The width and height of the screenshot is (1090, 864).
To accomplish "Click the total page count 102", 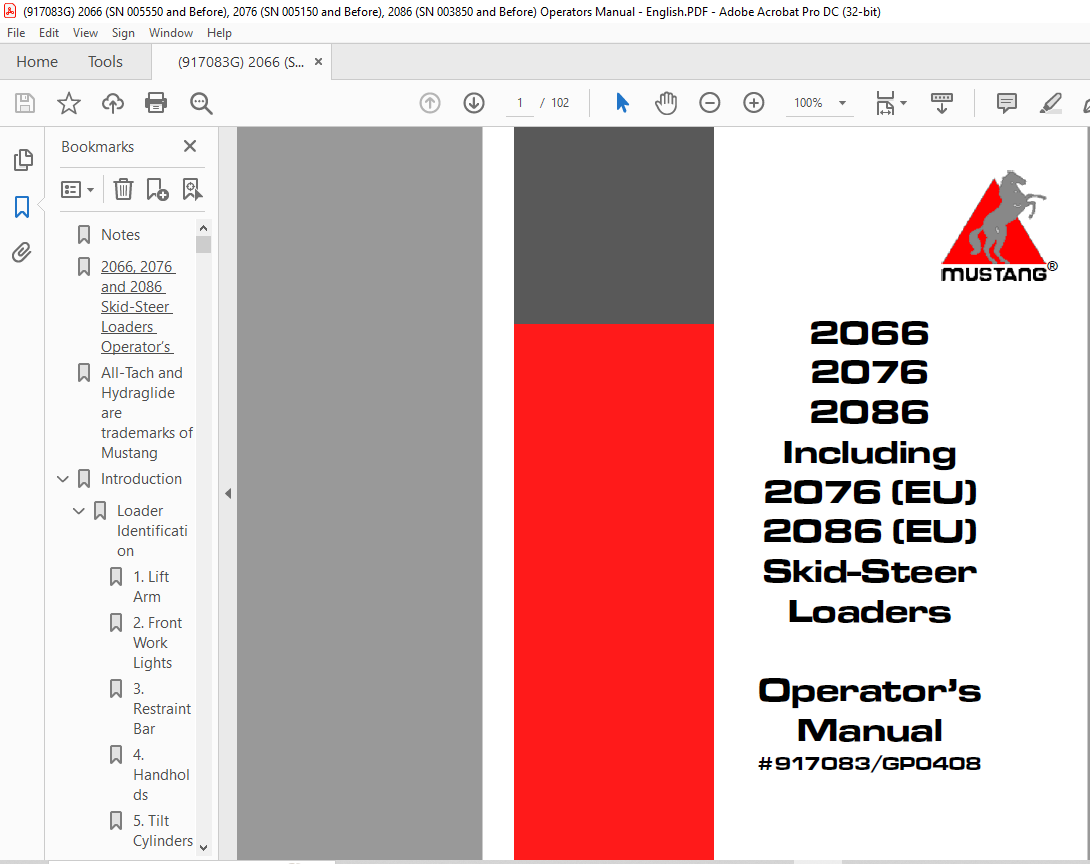I will 560,103.
